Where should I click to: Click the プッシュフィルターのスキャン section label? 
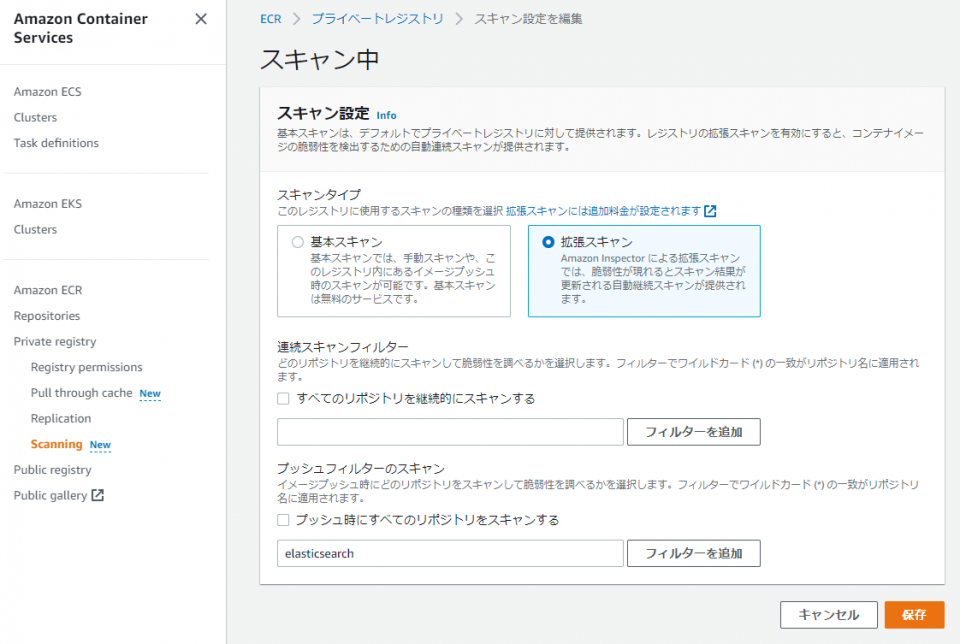click(361, 468)
